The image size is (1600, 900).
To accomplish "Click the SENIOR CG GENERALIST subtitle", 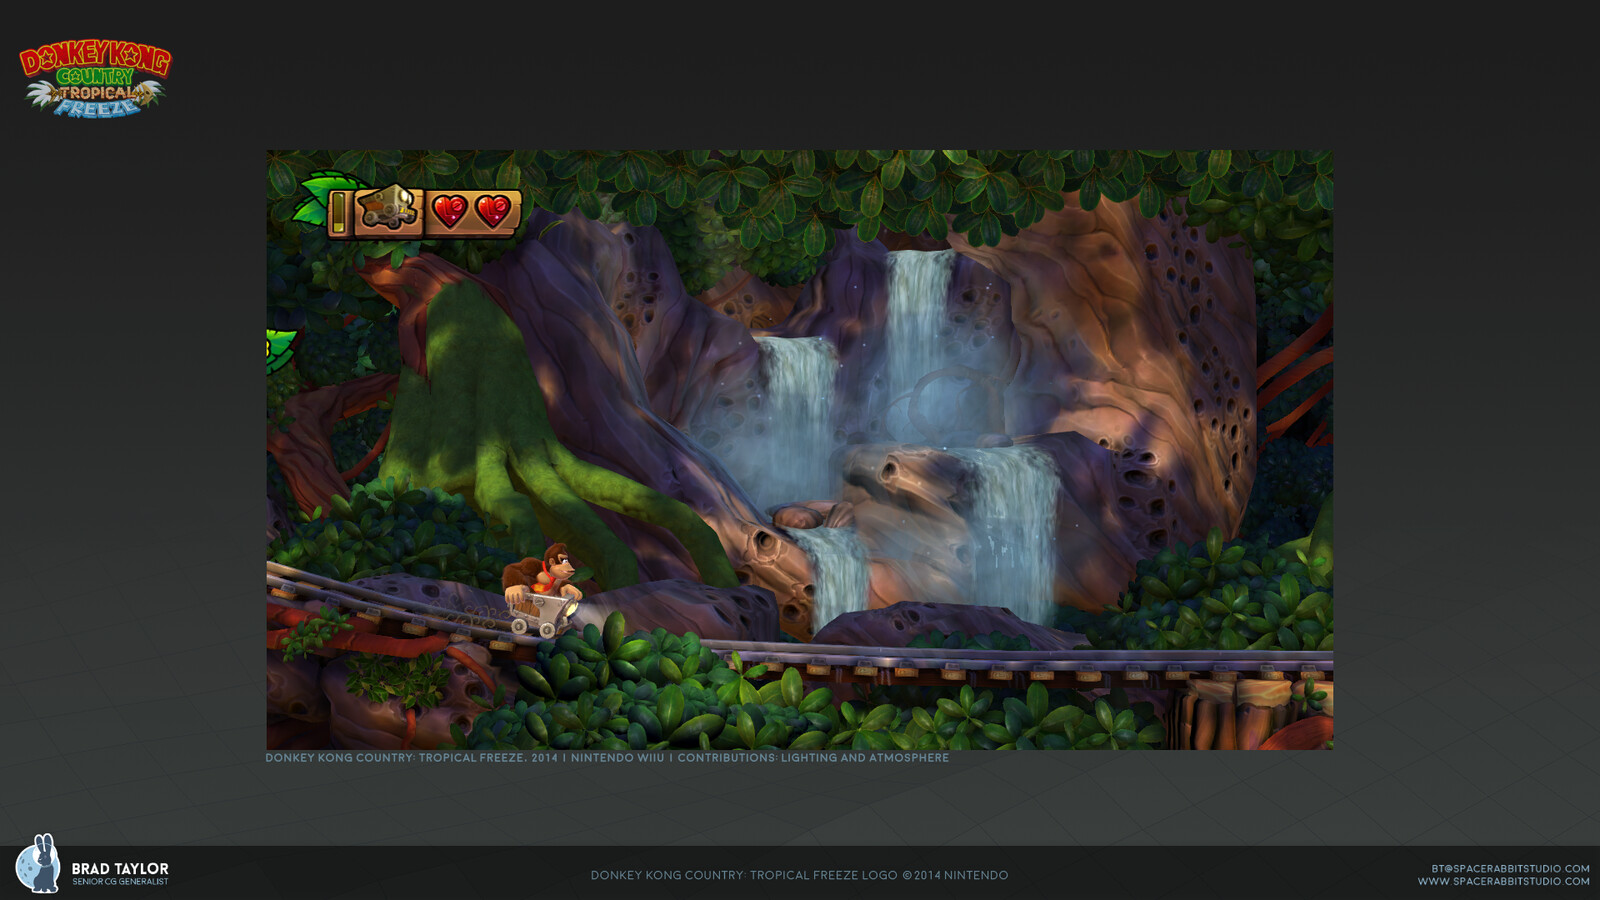I will coord(120,882).
